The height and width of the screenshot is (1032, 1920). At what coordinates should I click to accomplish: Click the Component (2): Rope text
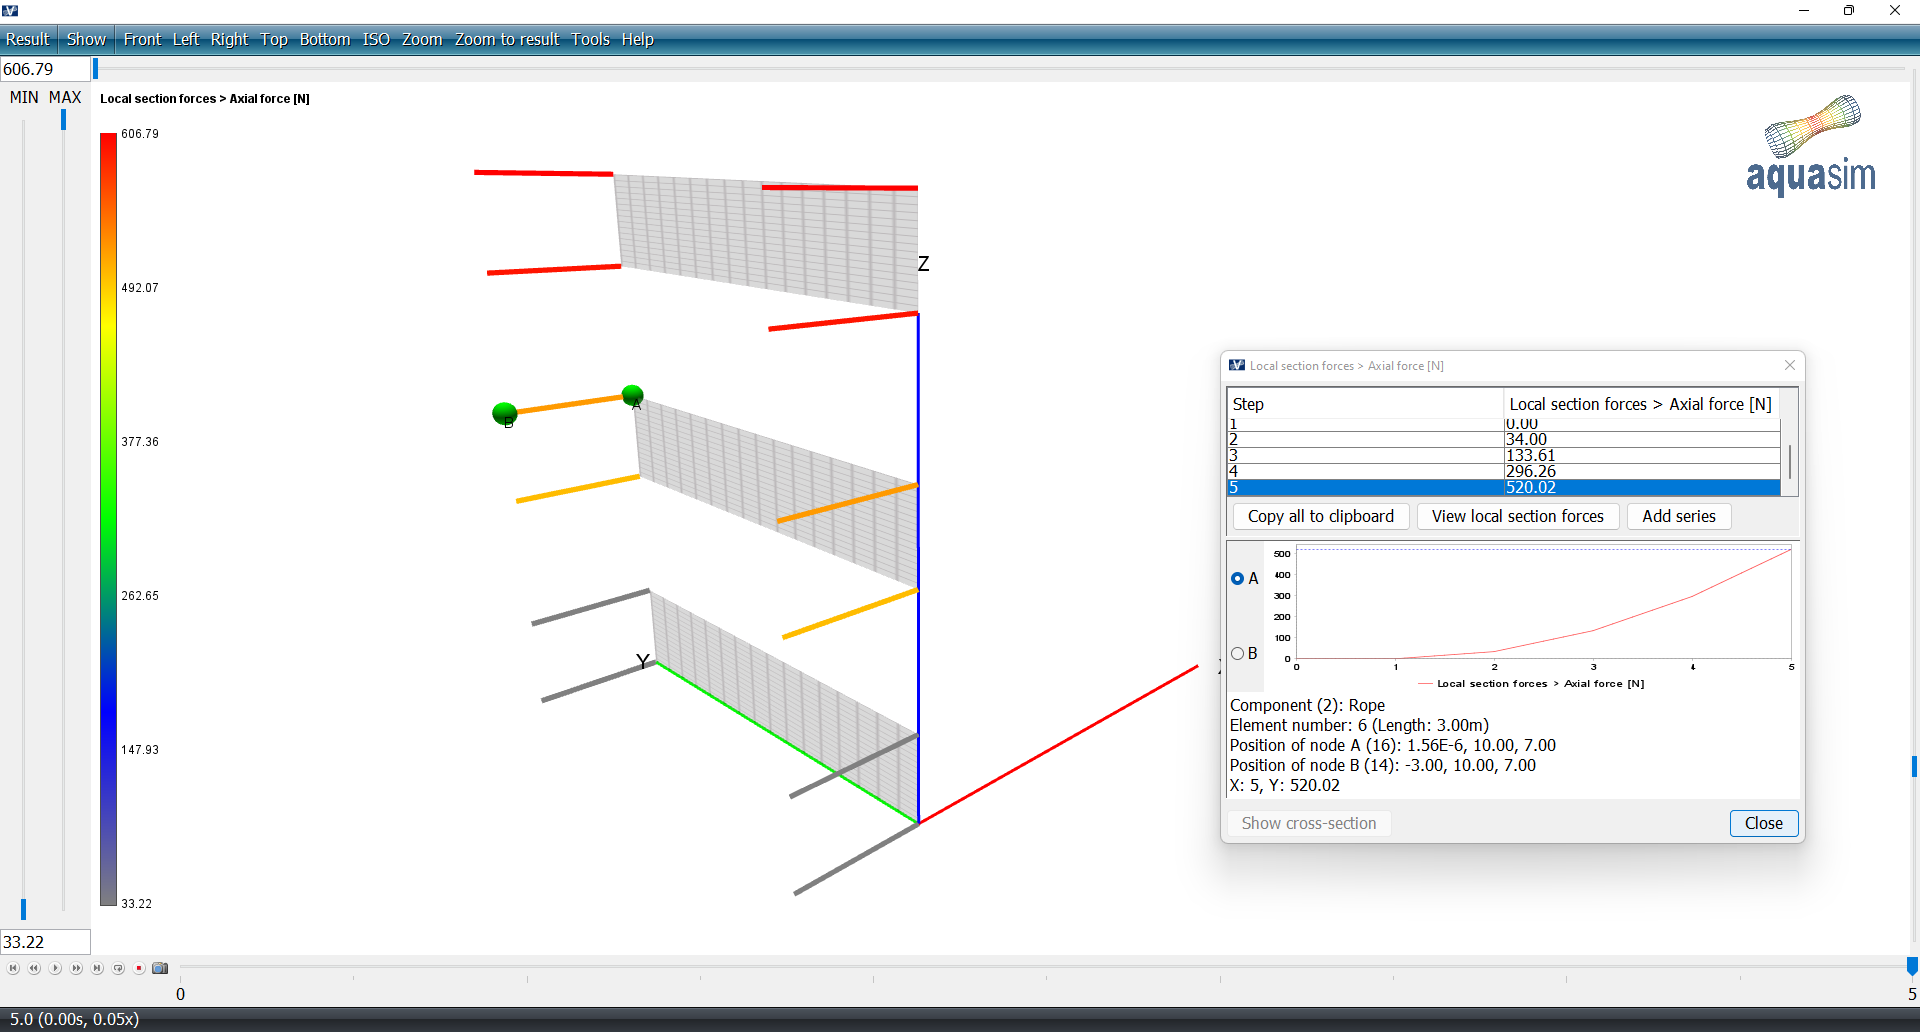1307,705
